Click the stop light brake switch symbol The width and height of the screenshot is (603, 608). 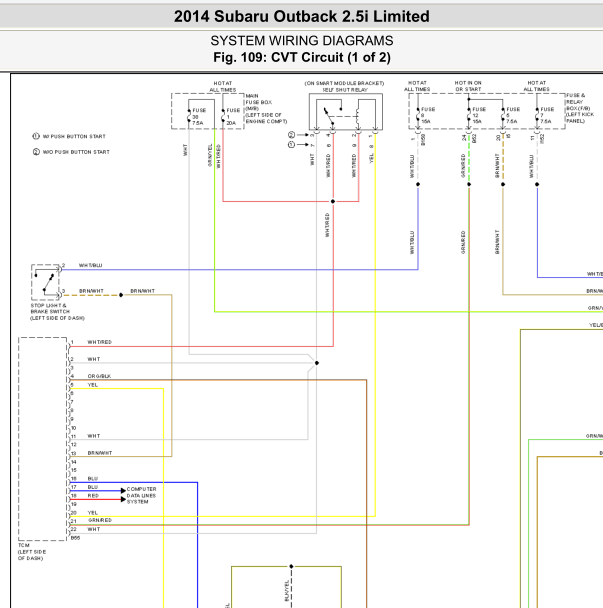(46, 282)
